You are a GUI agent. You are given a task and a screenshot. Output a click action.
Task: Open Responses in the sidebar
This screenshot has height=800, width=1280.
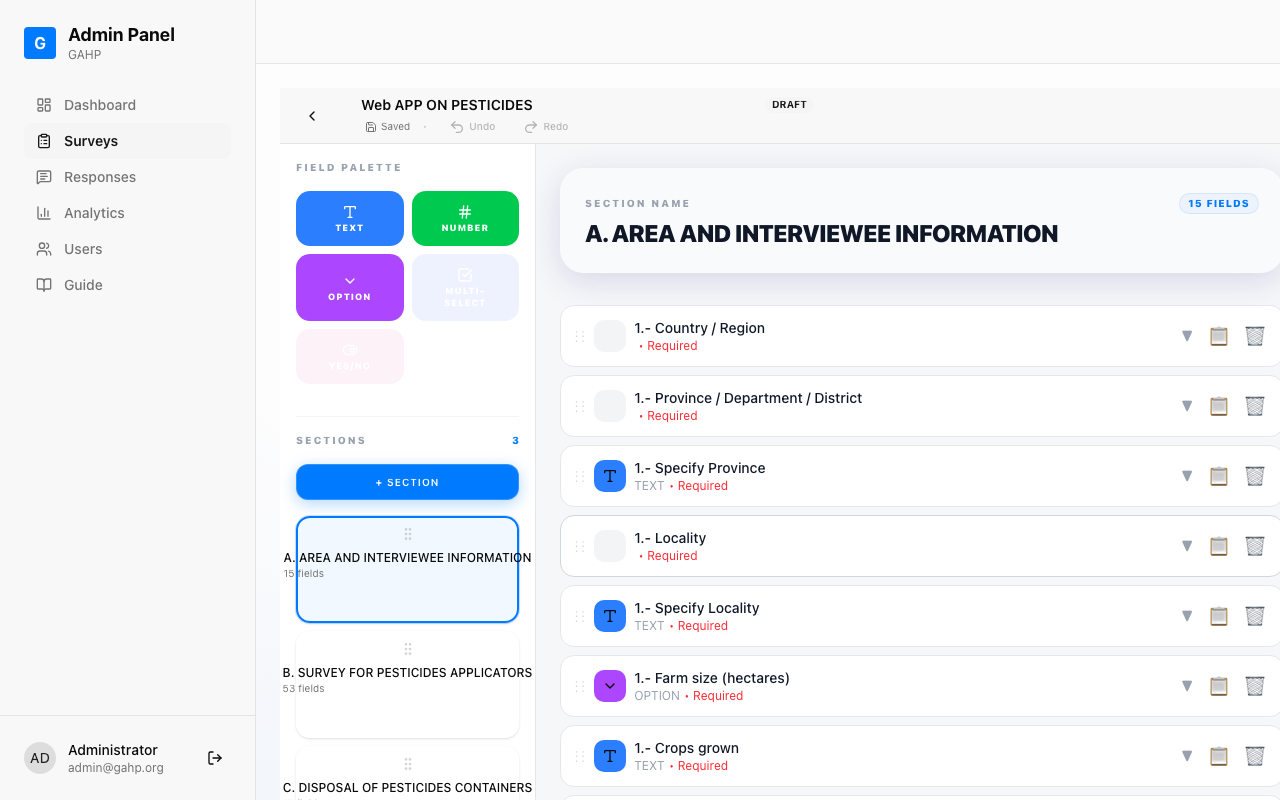click(x=99, y=177)
